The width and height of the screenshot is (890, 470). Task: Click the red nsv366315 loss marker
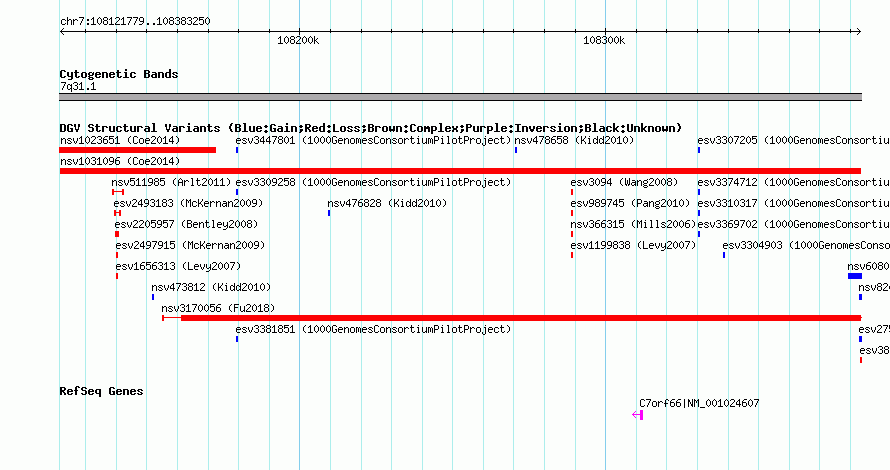click(x=572, y=234)
